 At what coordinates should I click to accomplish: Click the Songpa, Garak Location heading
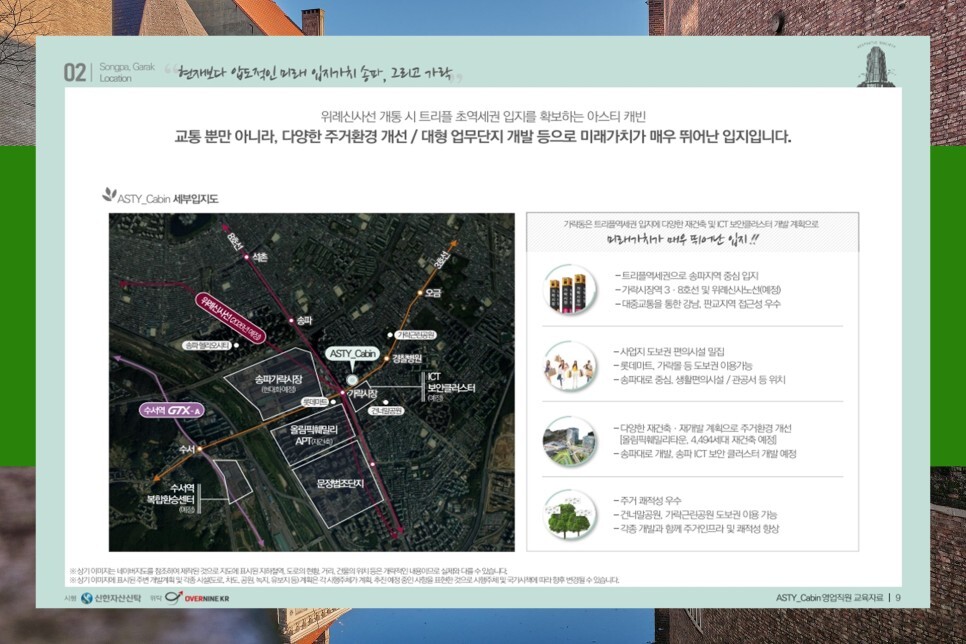[x=127, y=73]
